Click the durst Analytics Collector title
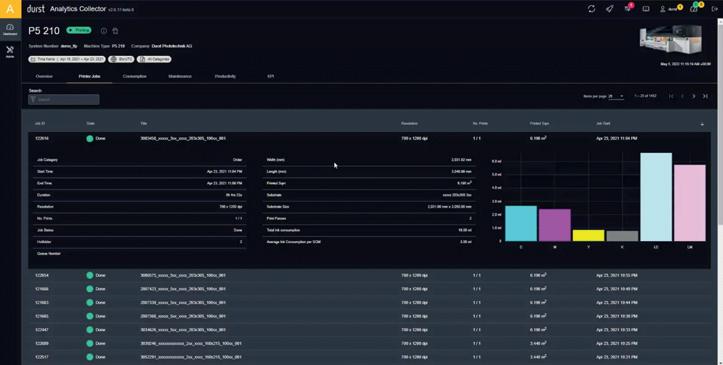Screen dimensions: 723x365 point(66,9)
